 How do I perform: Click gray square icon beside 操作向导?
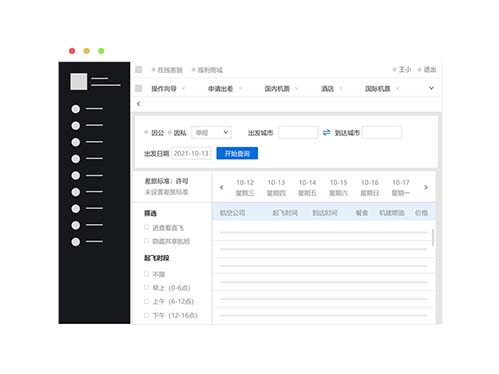tap(139, 88)
